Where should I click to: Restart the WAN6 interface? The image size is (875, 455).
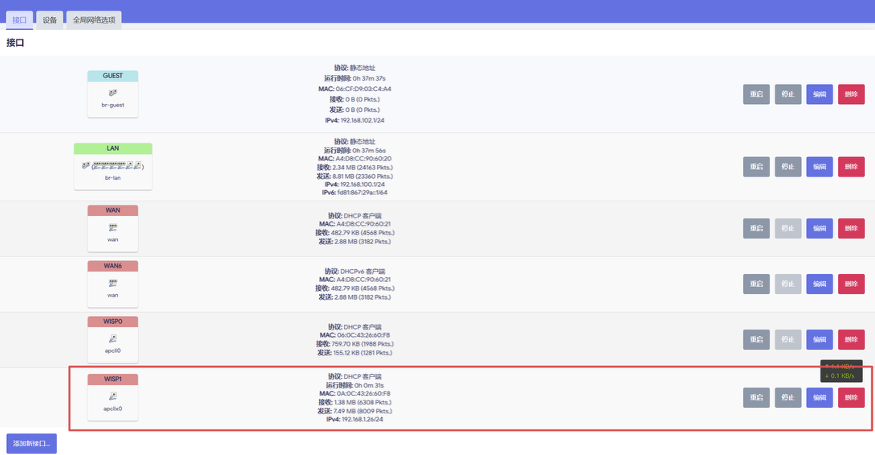pyautogui.click(x=756, y=284)
